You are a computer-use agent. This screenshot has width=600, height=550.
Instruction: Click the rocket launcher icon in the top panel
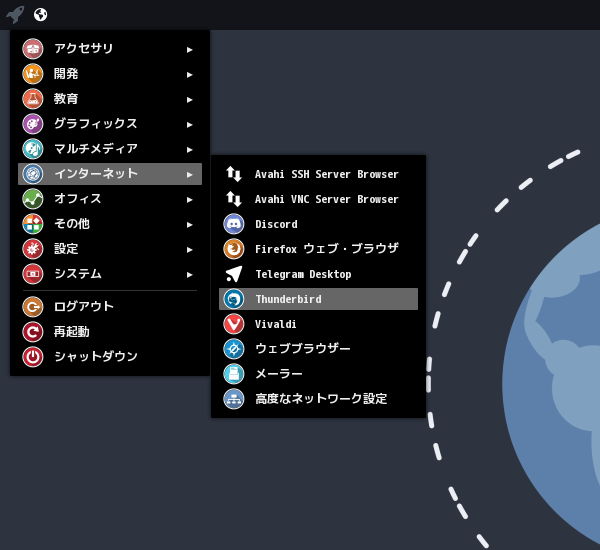tap(15, 15)
